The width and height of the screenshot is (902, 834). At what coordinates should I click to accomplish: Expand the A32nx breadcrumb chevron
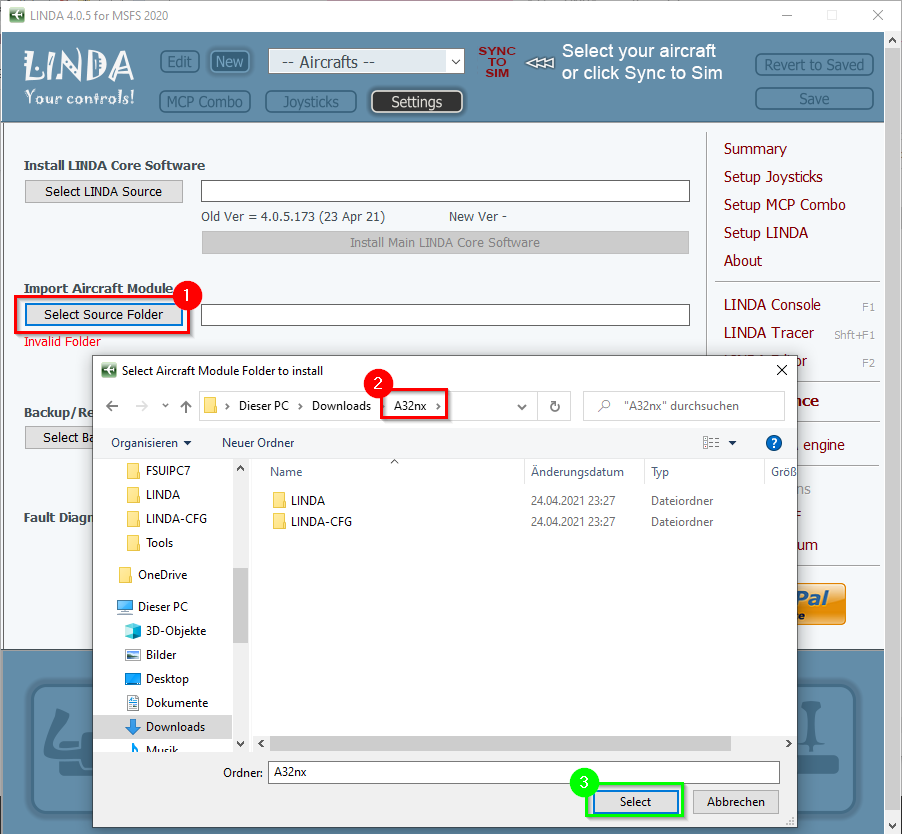pyautogui.click(x=438, y=406)
